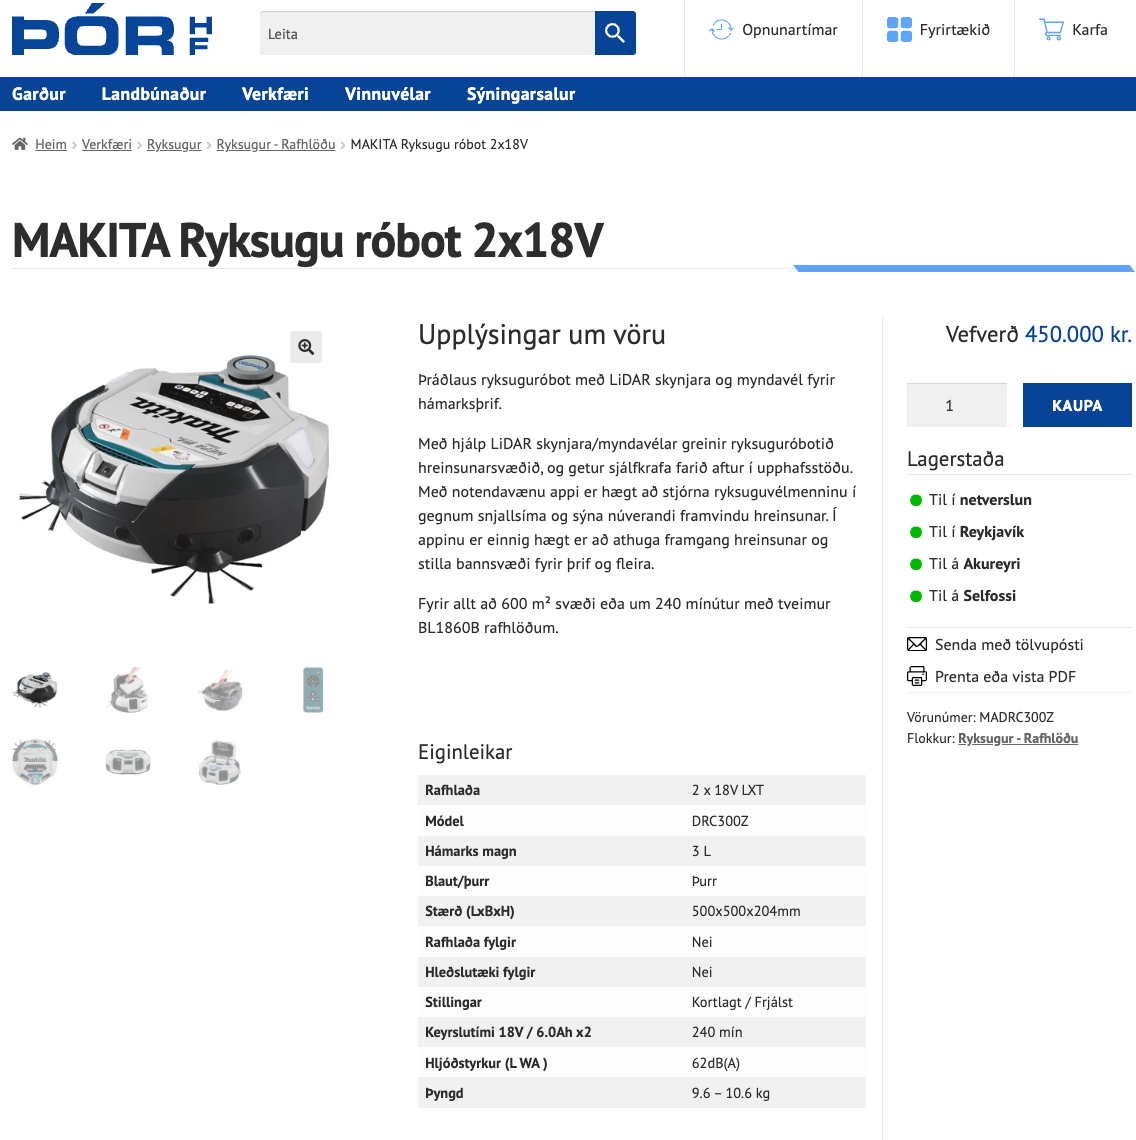
Task: Select first thumbnail of robot vacuum
Action: point(35,690)
